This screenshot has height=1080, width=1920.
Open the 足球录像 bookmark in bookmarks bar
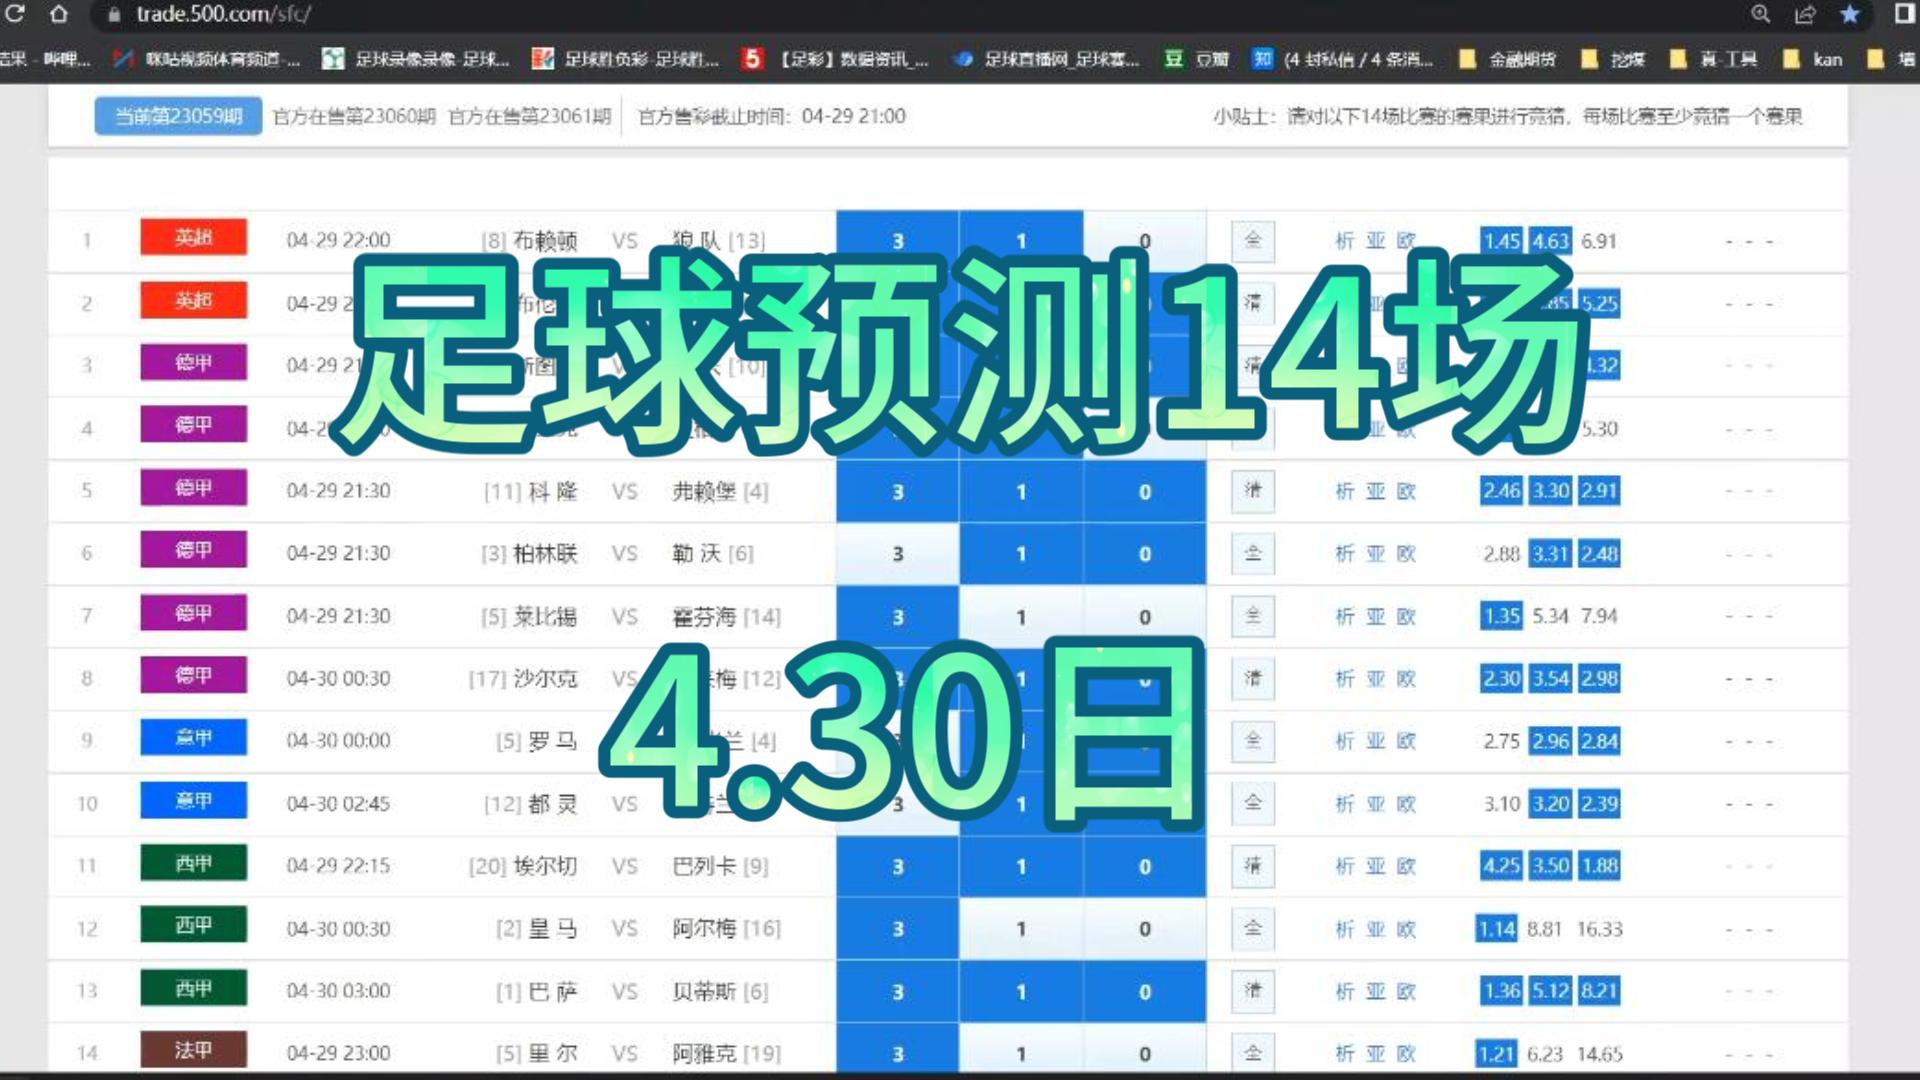(416, 59)
